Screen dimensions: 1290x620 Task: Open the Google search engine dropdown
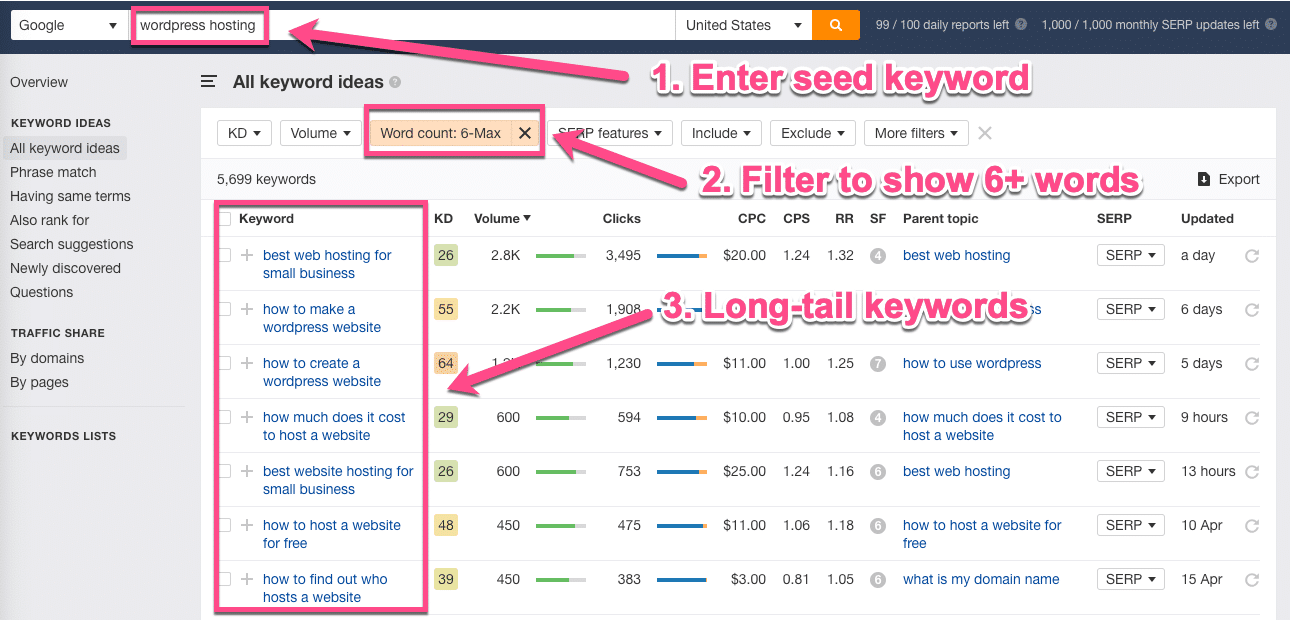click(67, 24)
